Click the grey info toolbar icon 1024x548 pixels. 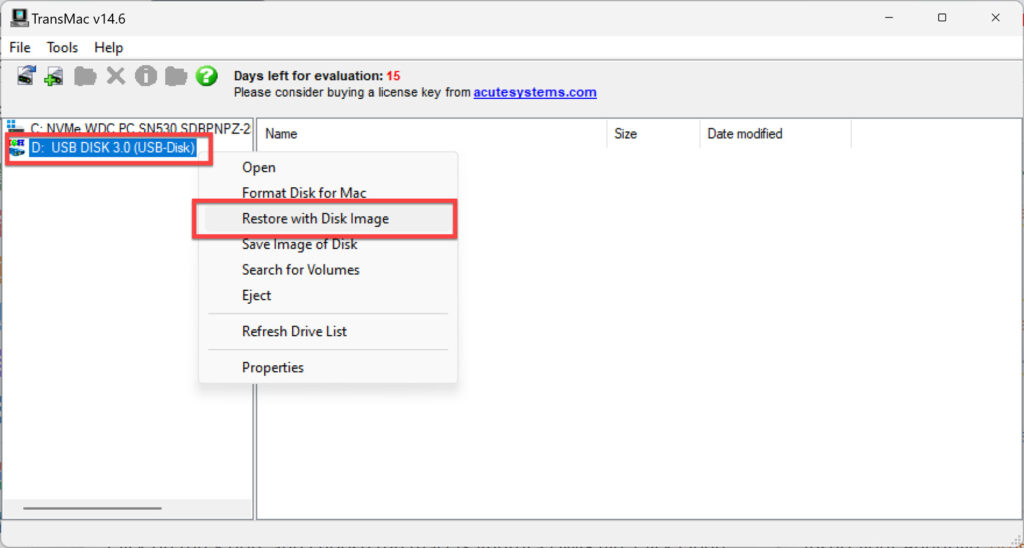pos(146,76)
